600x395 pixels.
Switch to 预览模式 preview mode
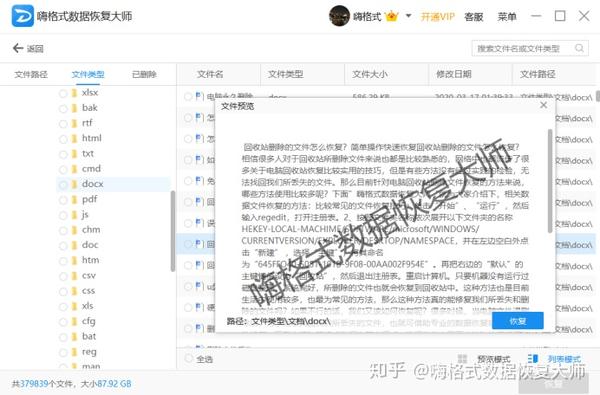[494, 359]
